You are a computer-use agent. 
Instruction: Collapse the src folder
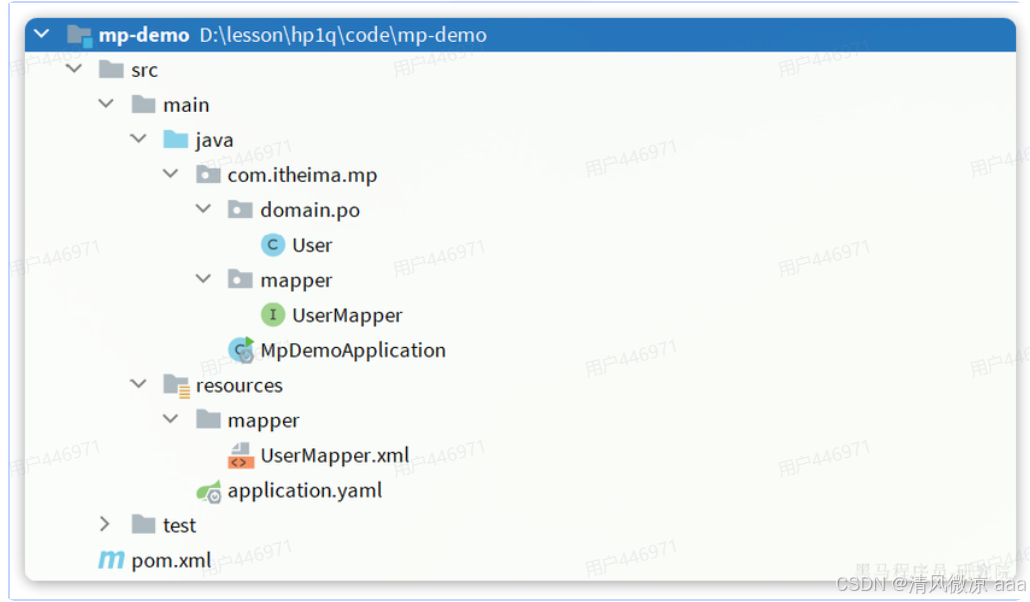click(x=74, y=68)
